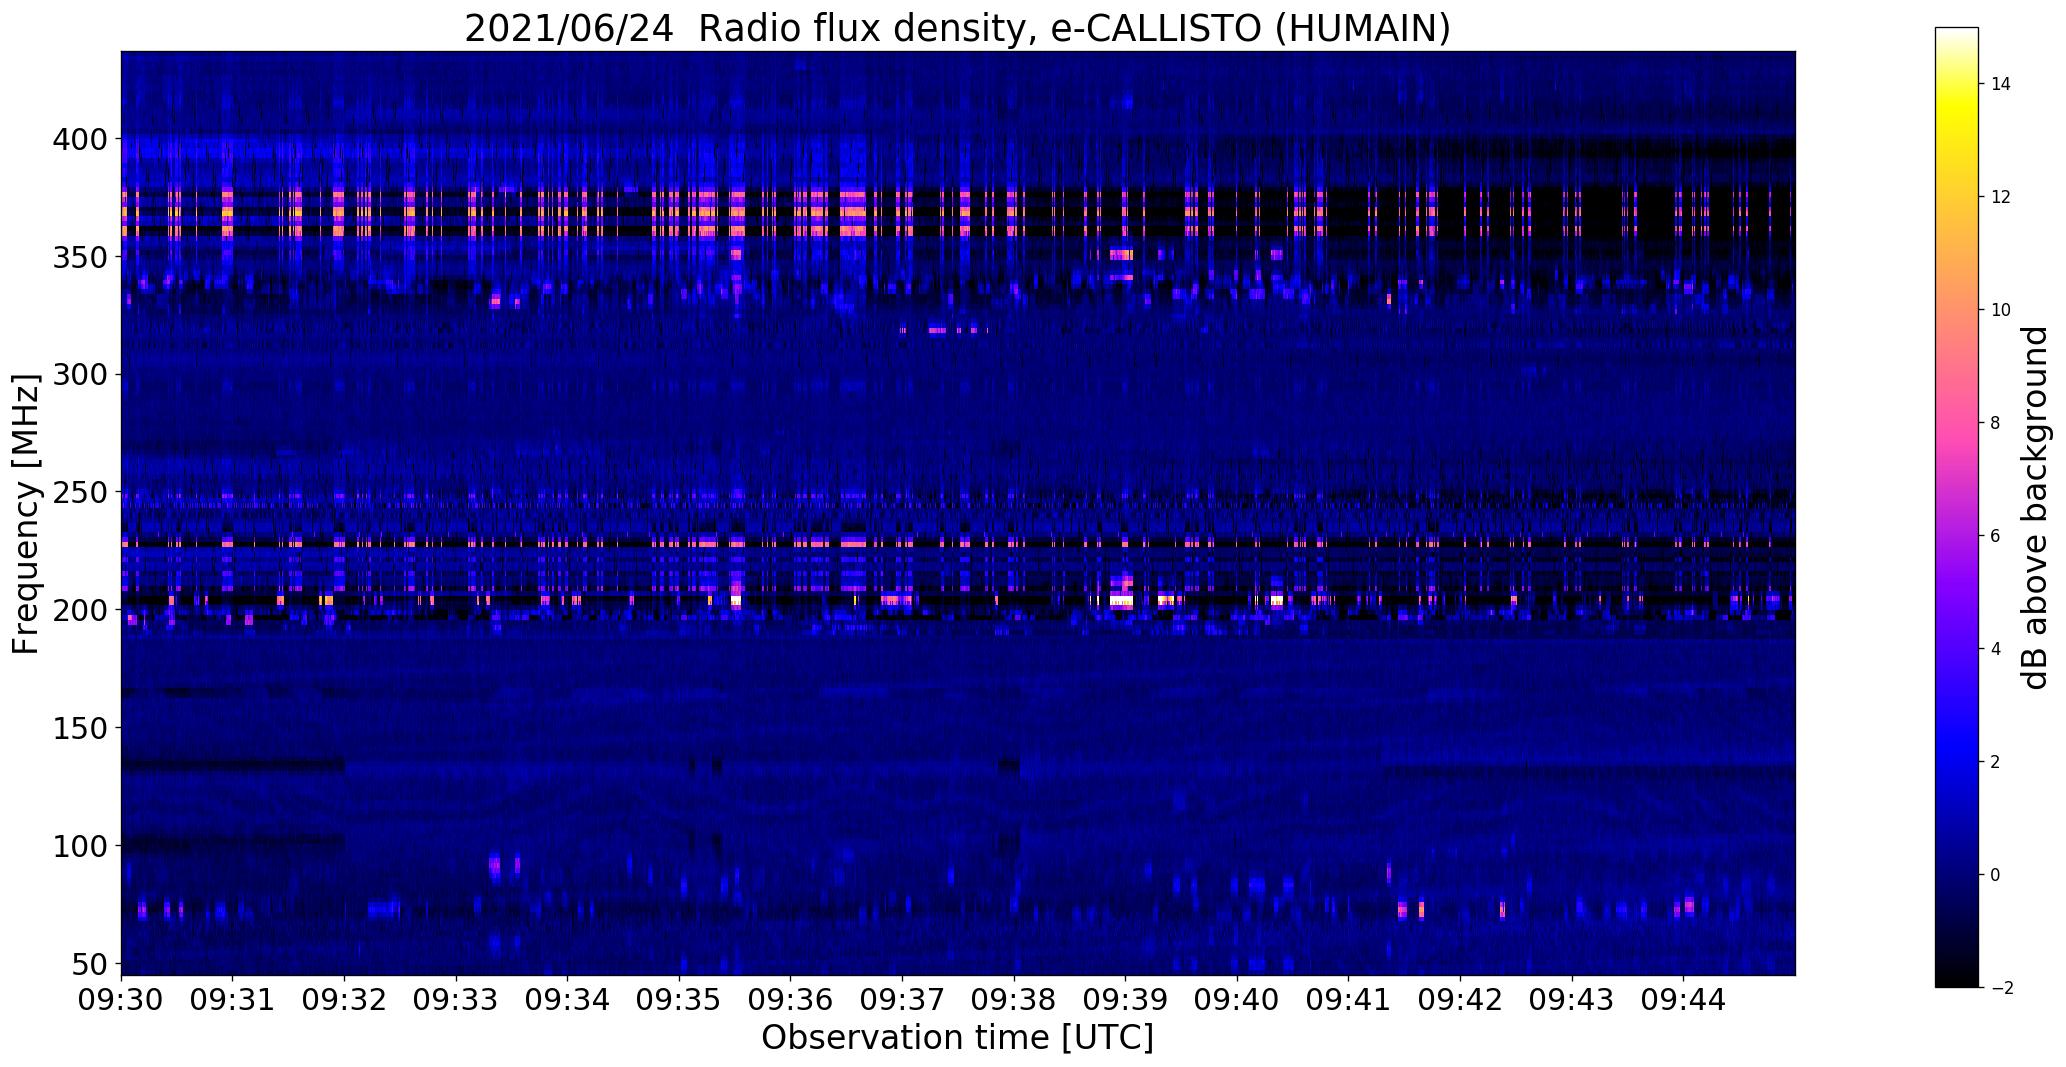
Task: Click the colorbar tick label 12
Action: pyautogui.click(x=2001, y=197)
